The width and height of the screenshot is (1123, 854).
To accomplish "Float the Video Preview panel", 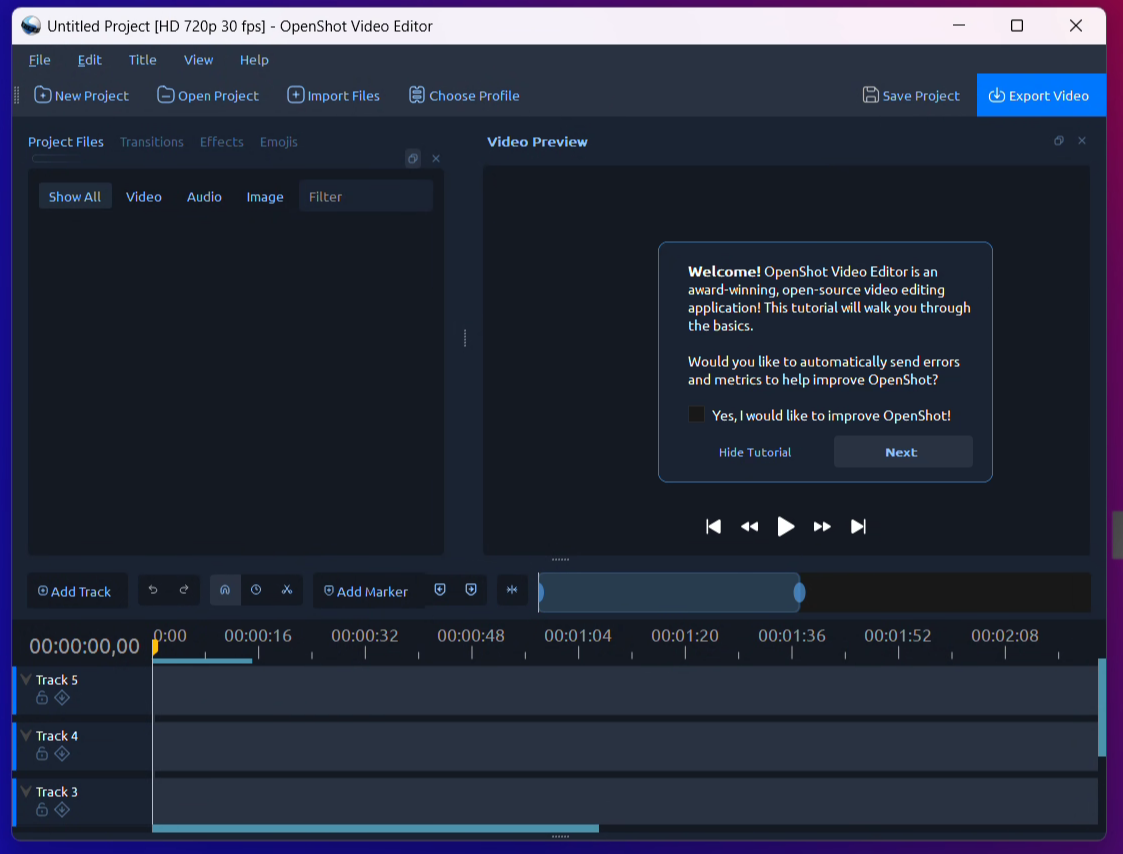I will tap(1059, 141).
